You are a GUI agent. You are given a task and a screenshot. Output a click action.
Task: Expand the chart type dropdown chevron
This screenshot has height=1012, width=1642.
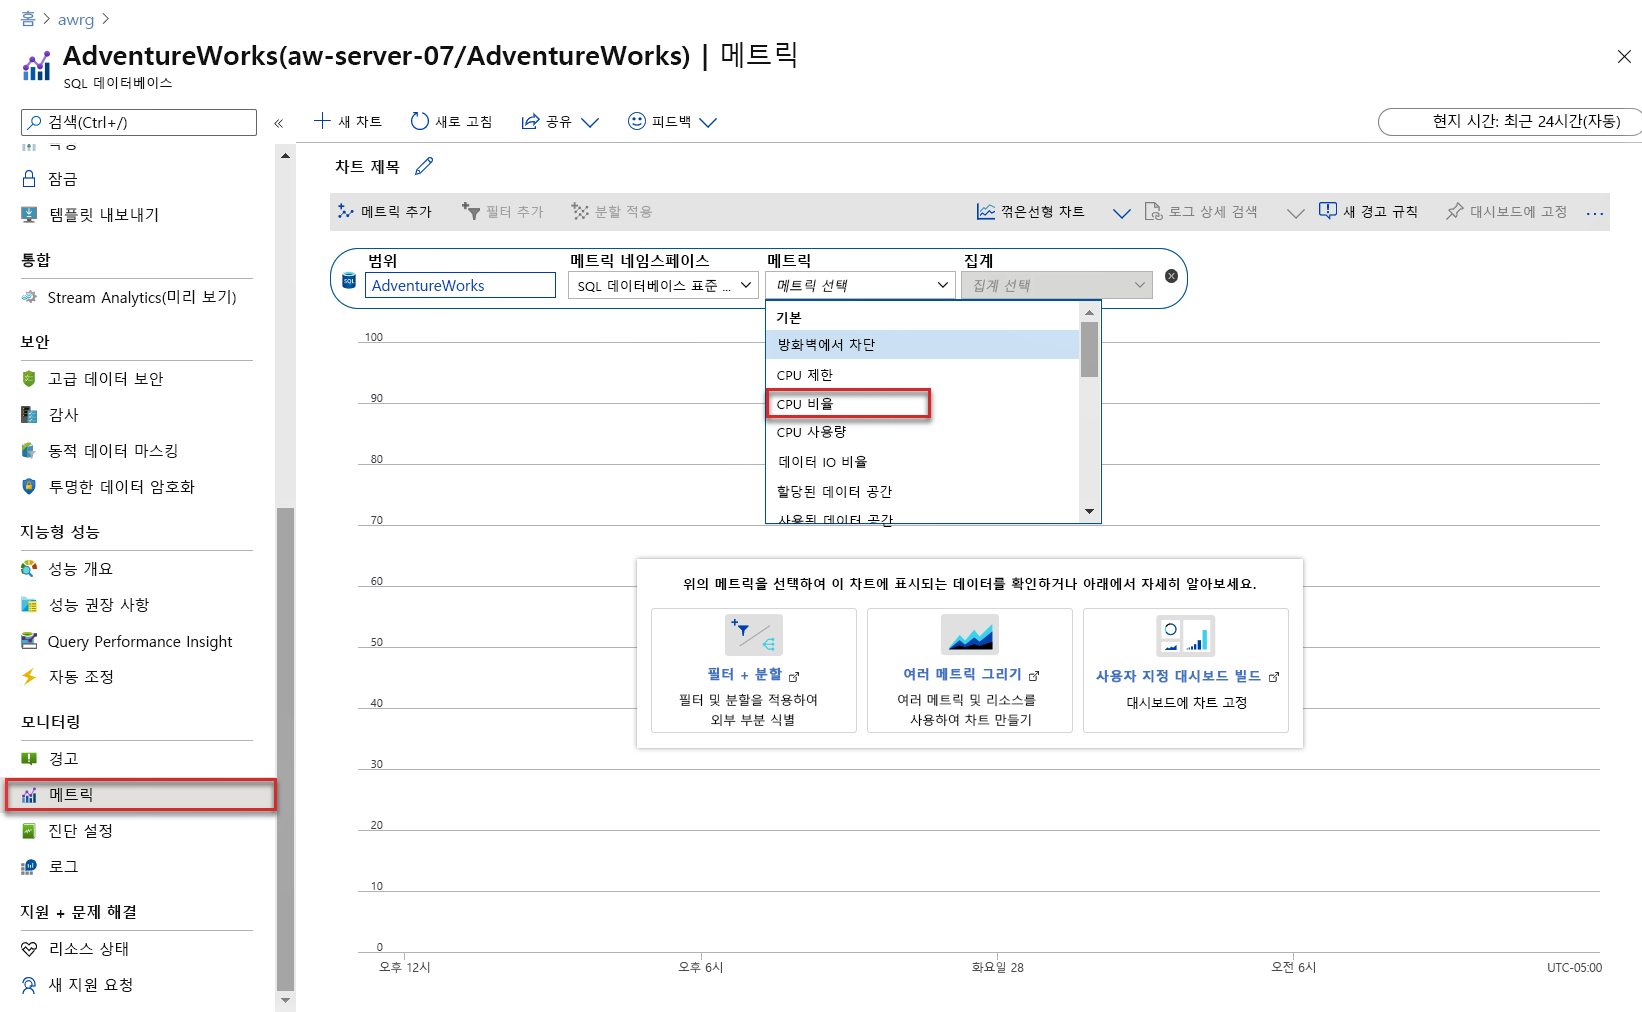pyautogui.click(x=1122, y=212)
